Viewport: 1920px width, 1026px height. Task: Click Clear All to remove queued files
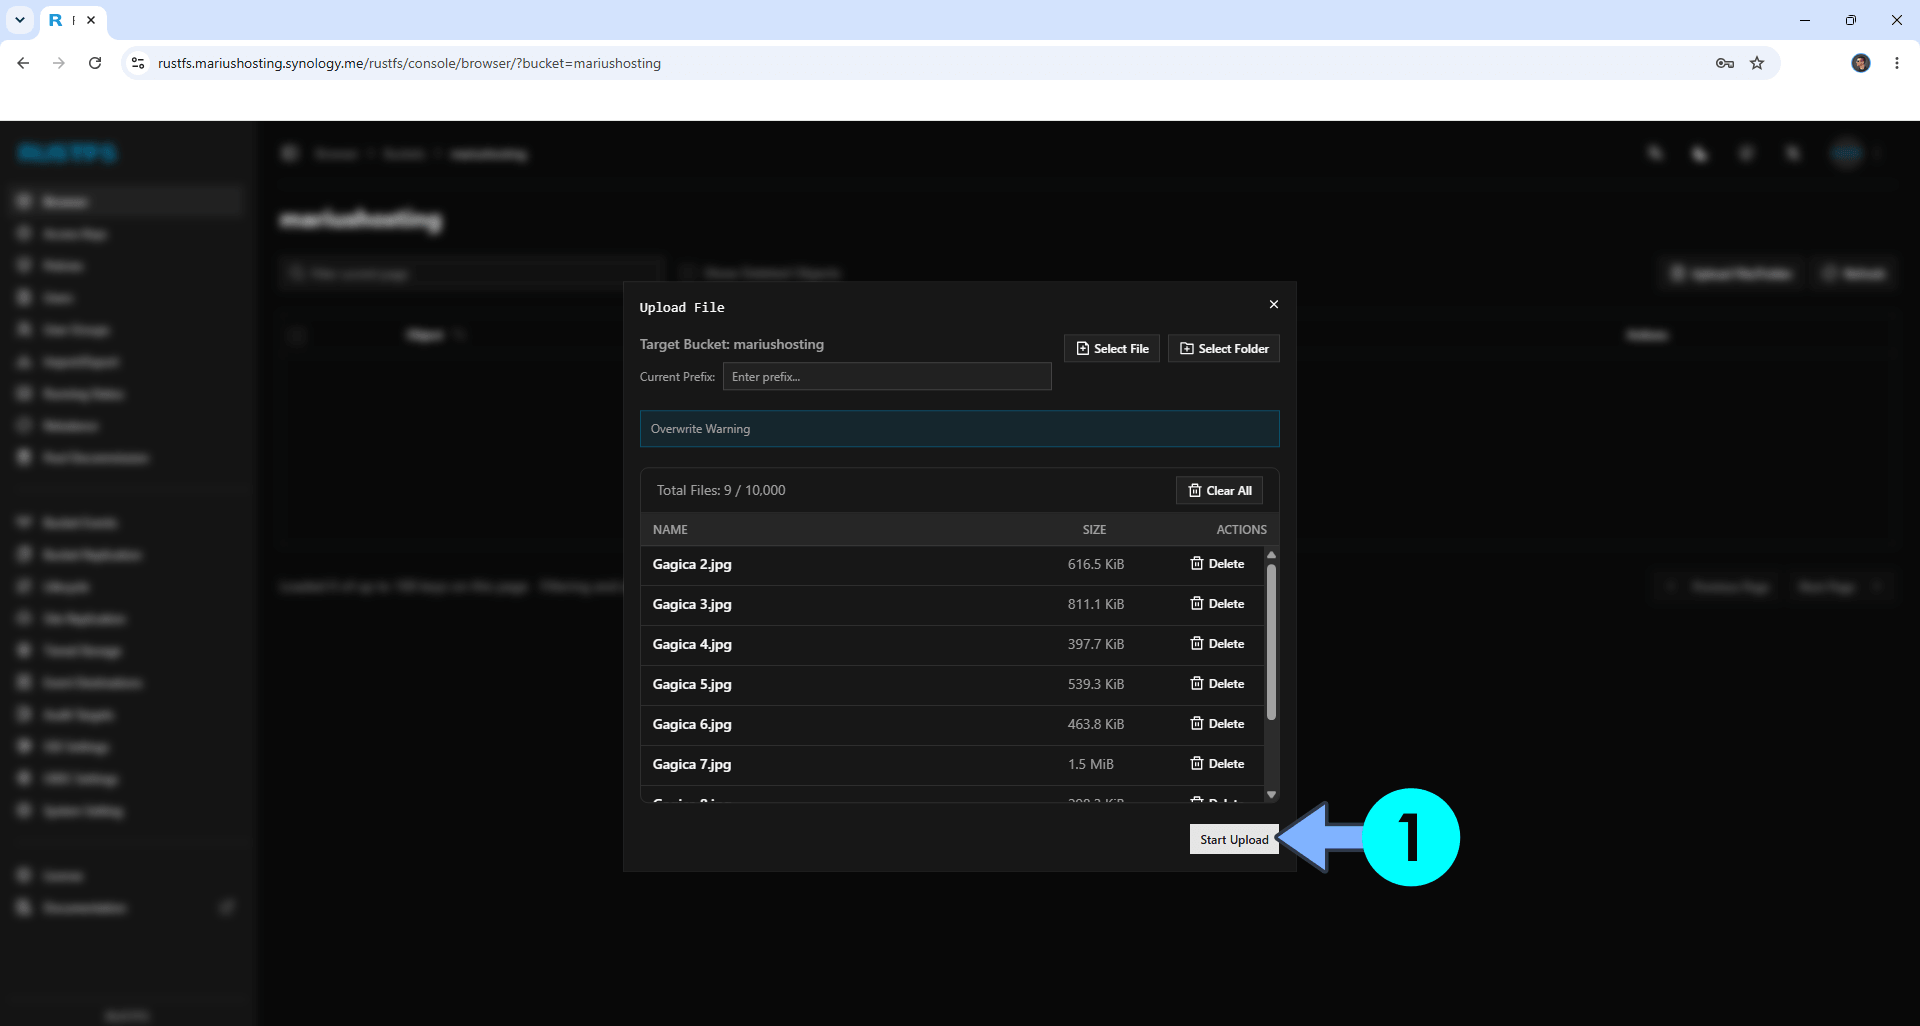[x=1219, y=490]
